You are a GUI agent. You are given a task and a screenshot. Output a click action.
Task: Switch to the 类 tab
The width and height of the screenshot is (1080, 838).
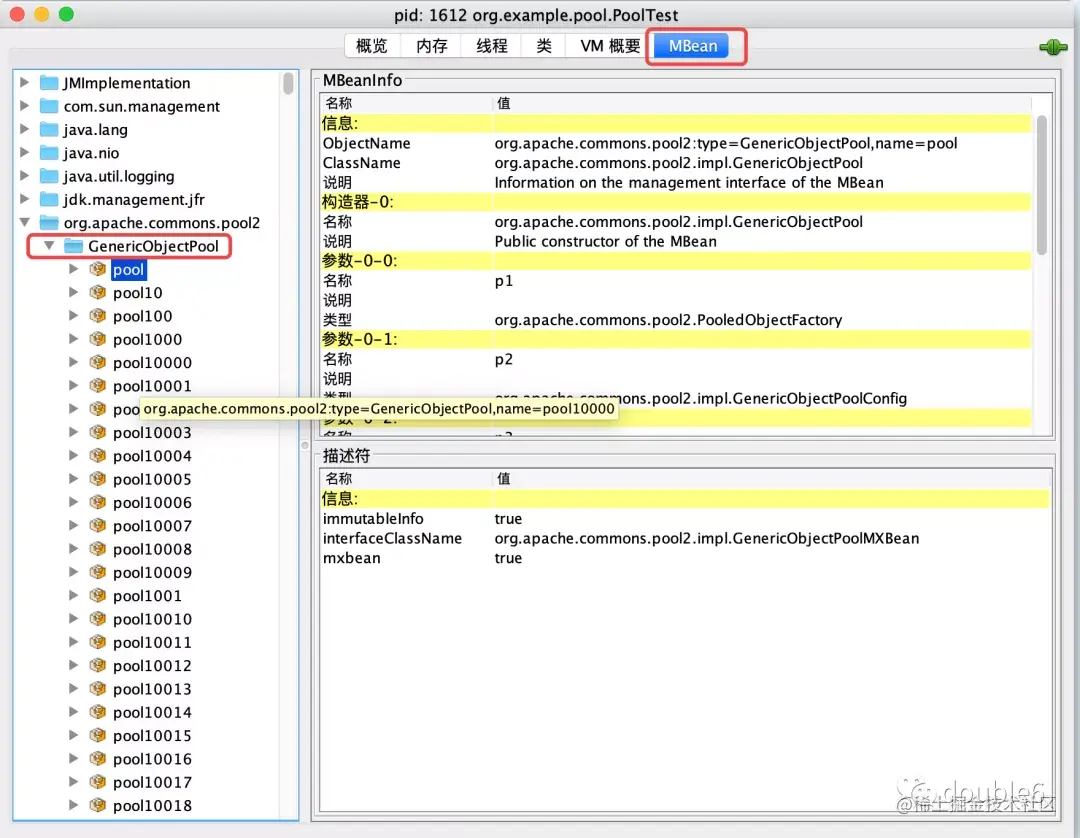point(544,46)
